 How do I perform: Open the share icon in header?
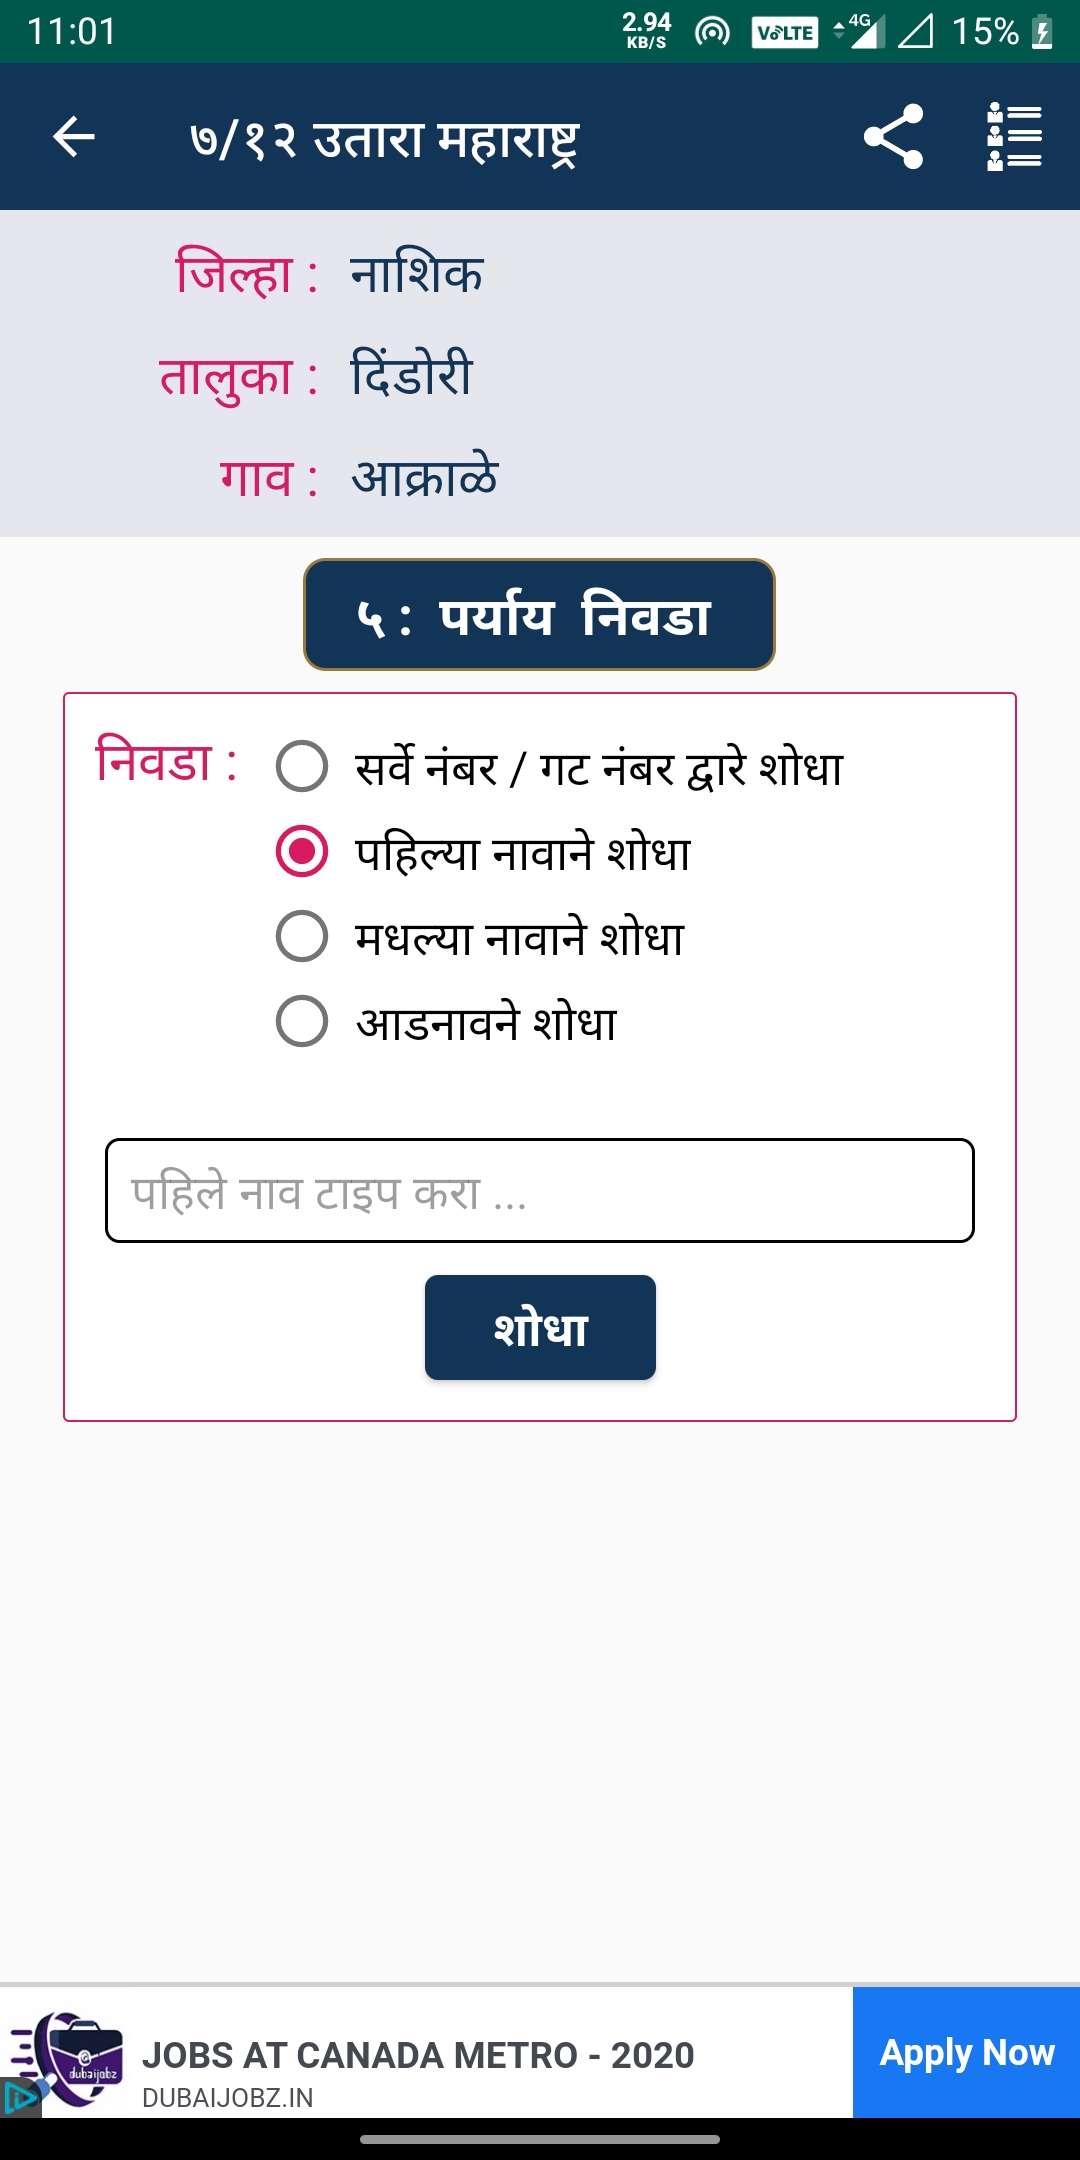pyautogui.click(x=893, y=136)
